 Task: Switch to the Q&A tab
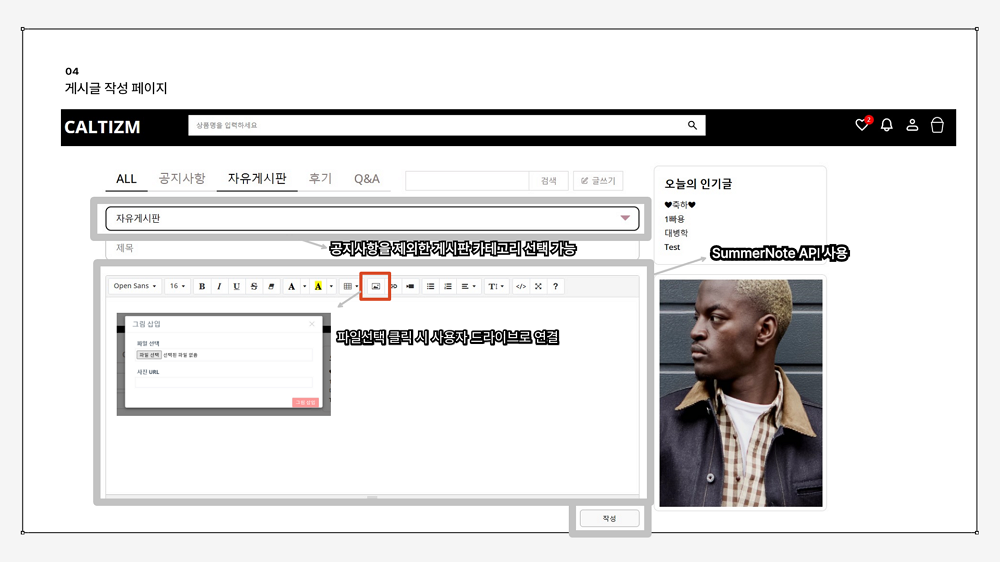click(x=367, y=179)
